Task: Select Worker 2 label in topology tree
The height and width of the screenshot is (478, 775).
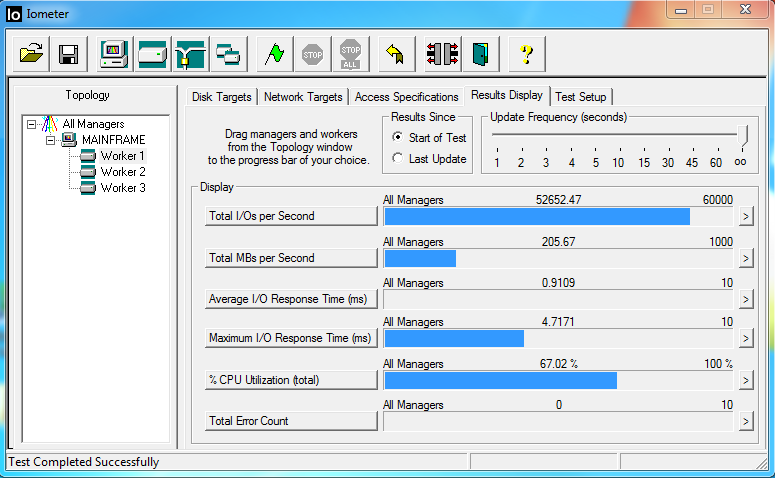Action: tap(123, 172)
